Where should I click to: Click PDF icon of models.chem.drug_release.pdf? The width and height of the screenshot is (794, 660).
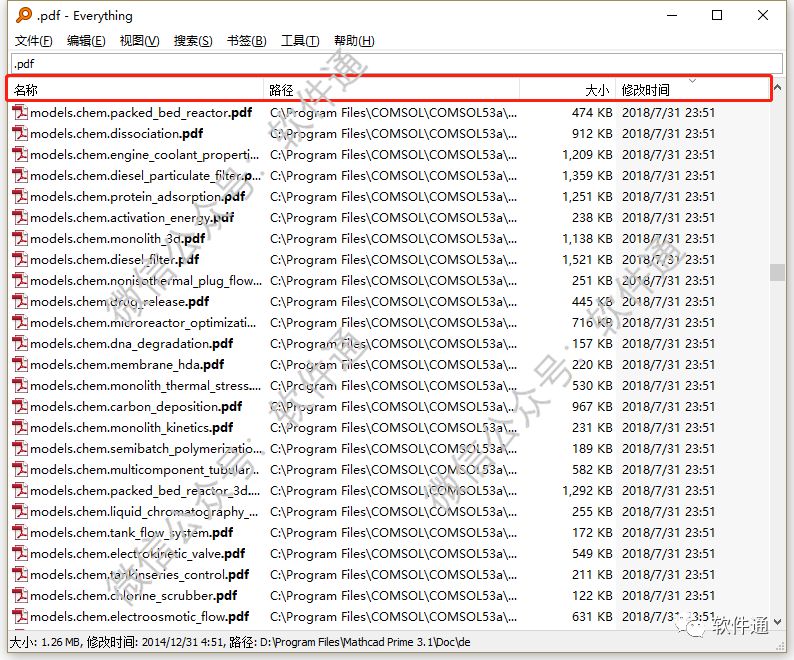tap(20, 301)
